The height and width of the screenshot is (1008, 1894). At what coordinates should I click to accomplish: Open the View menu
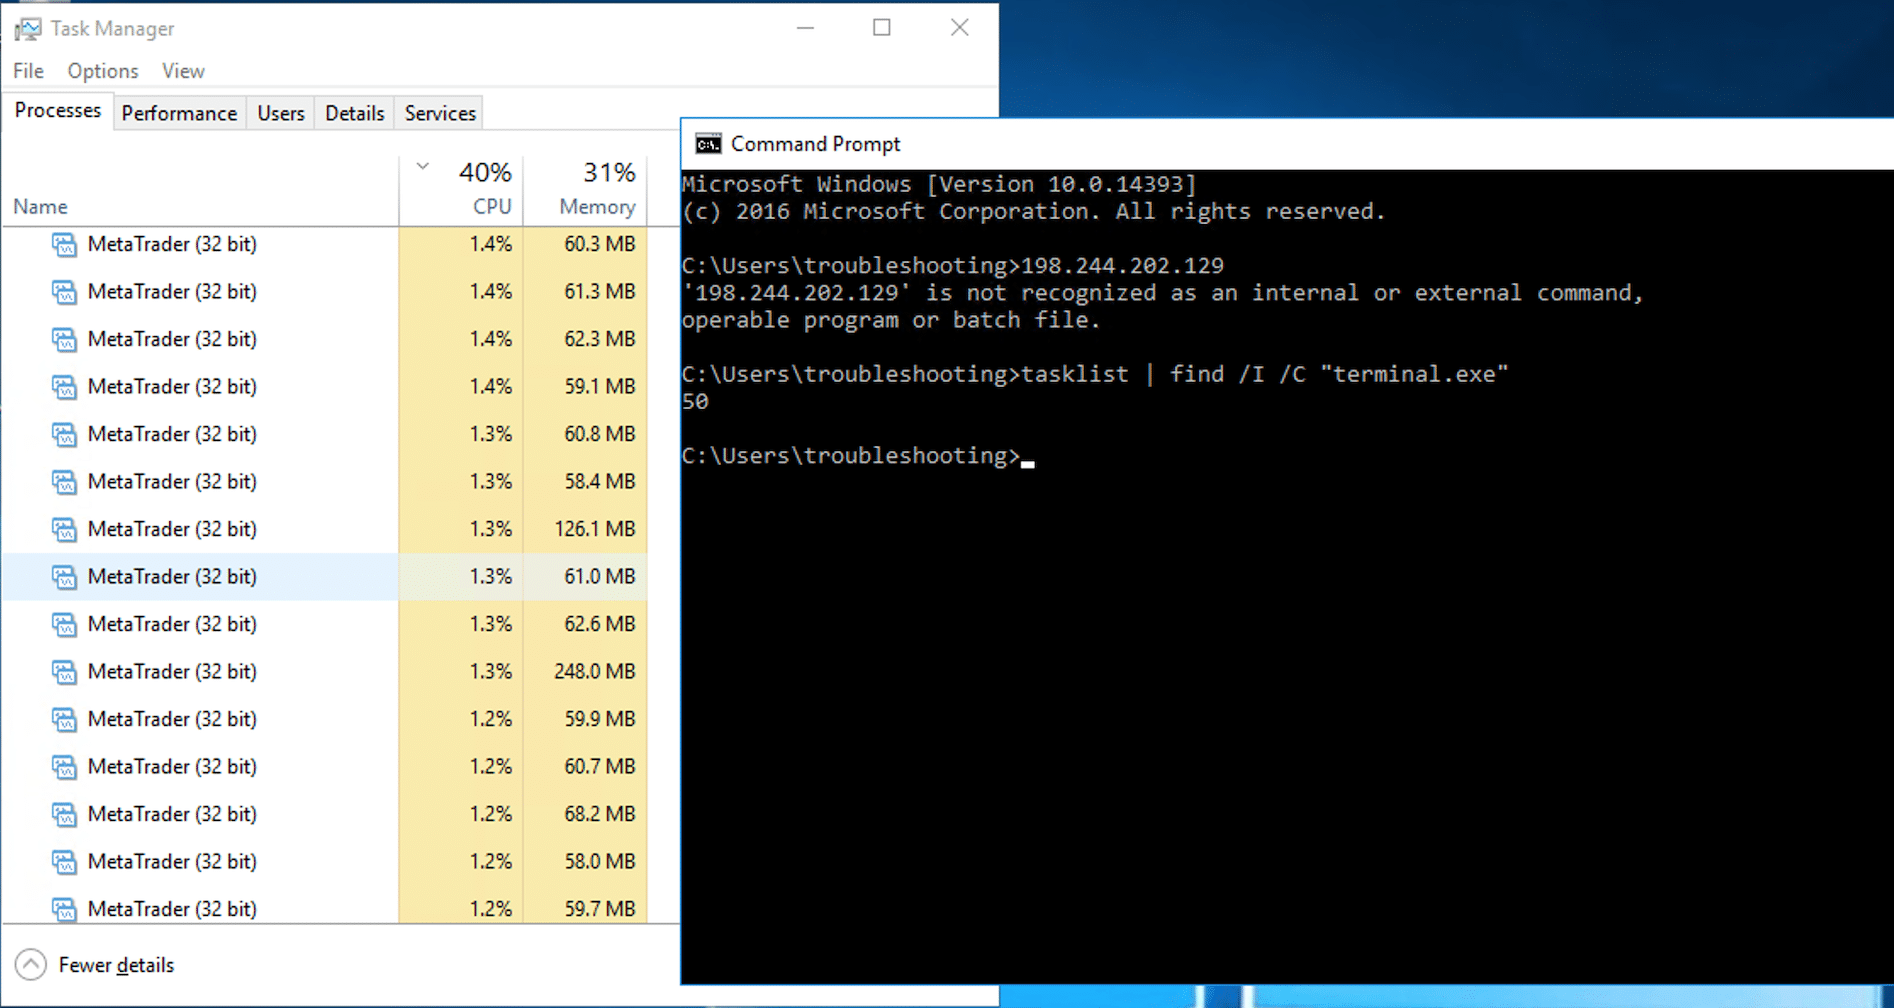tap(183, 71)
